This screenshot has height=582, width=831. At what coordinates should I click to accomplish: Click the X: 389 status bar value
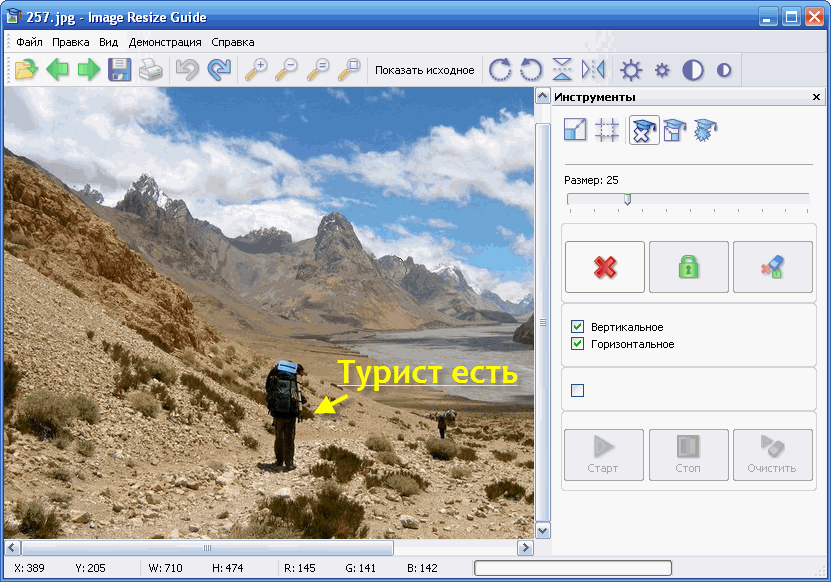coord(29,568)
